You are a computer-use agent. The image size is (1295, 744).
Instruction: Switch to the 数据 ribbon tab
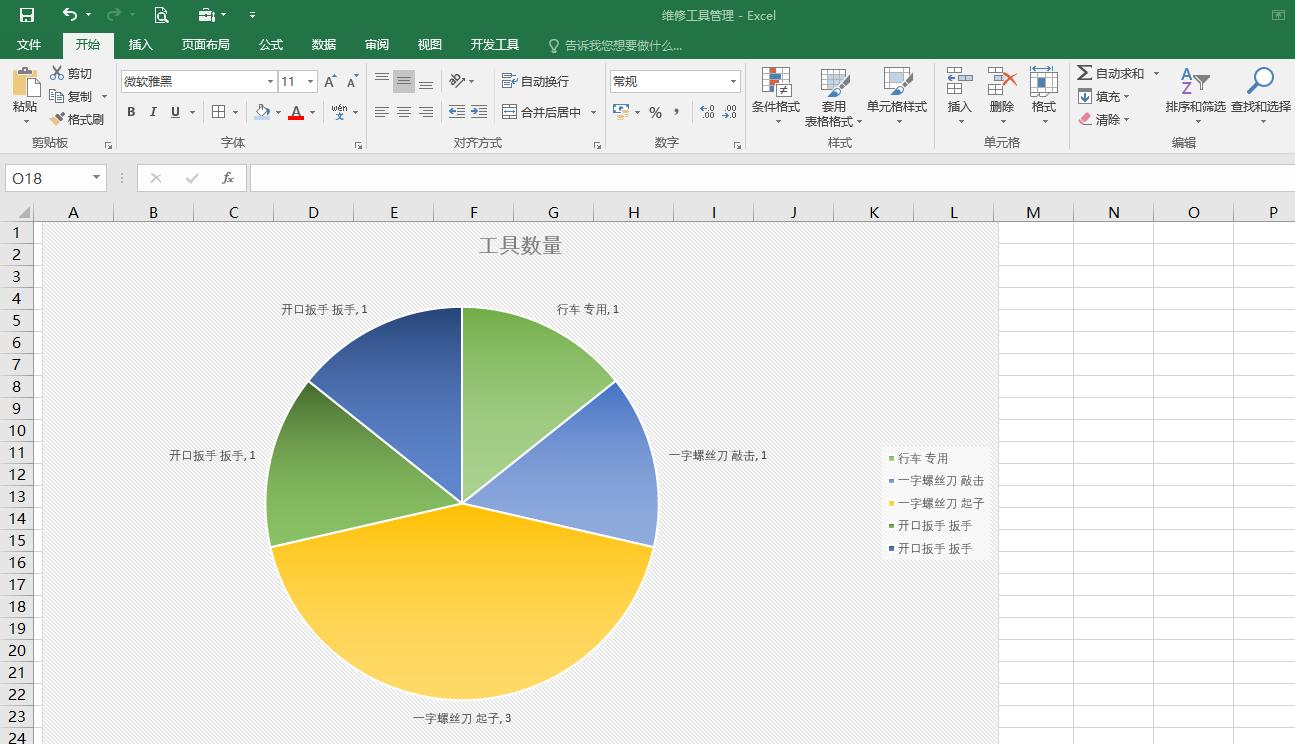[322, 44]
